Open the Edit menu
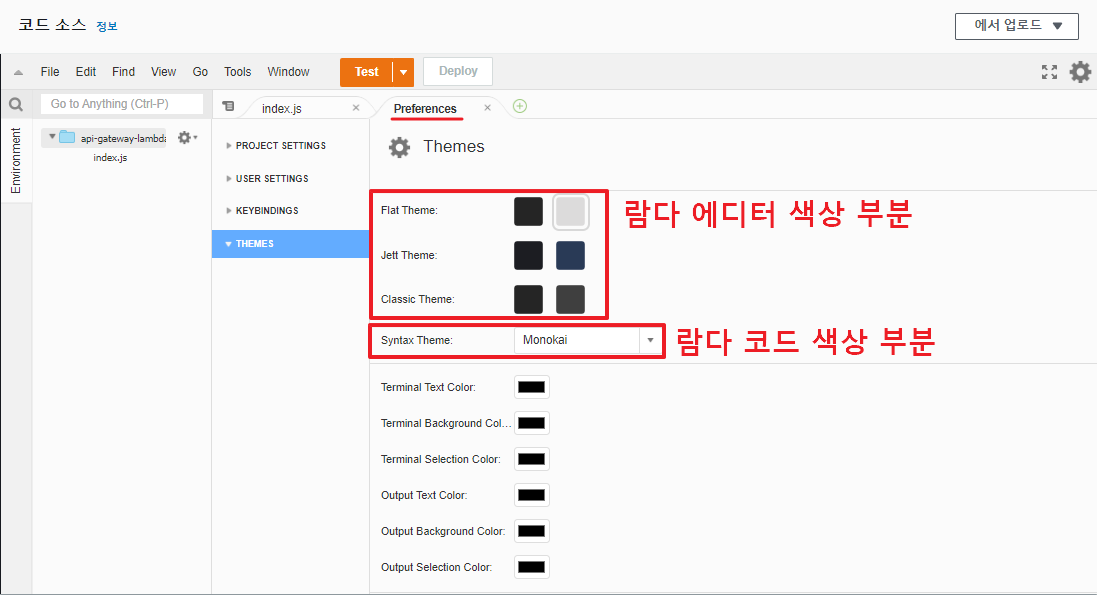The image size is (1097, 595). coord(86,72)
